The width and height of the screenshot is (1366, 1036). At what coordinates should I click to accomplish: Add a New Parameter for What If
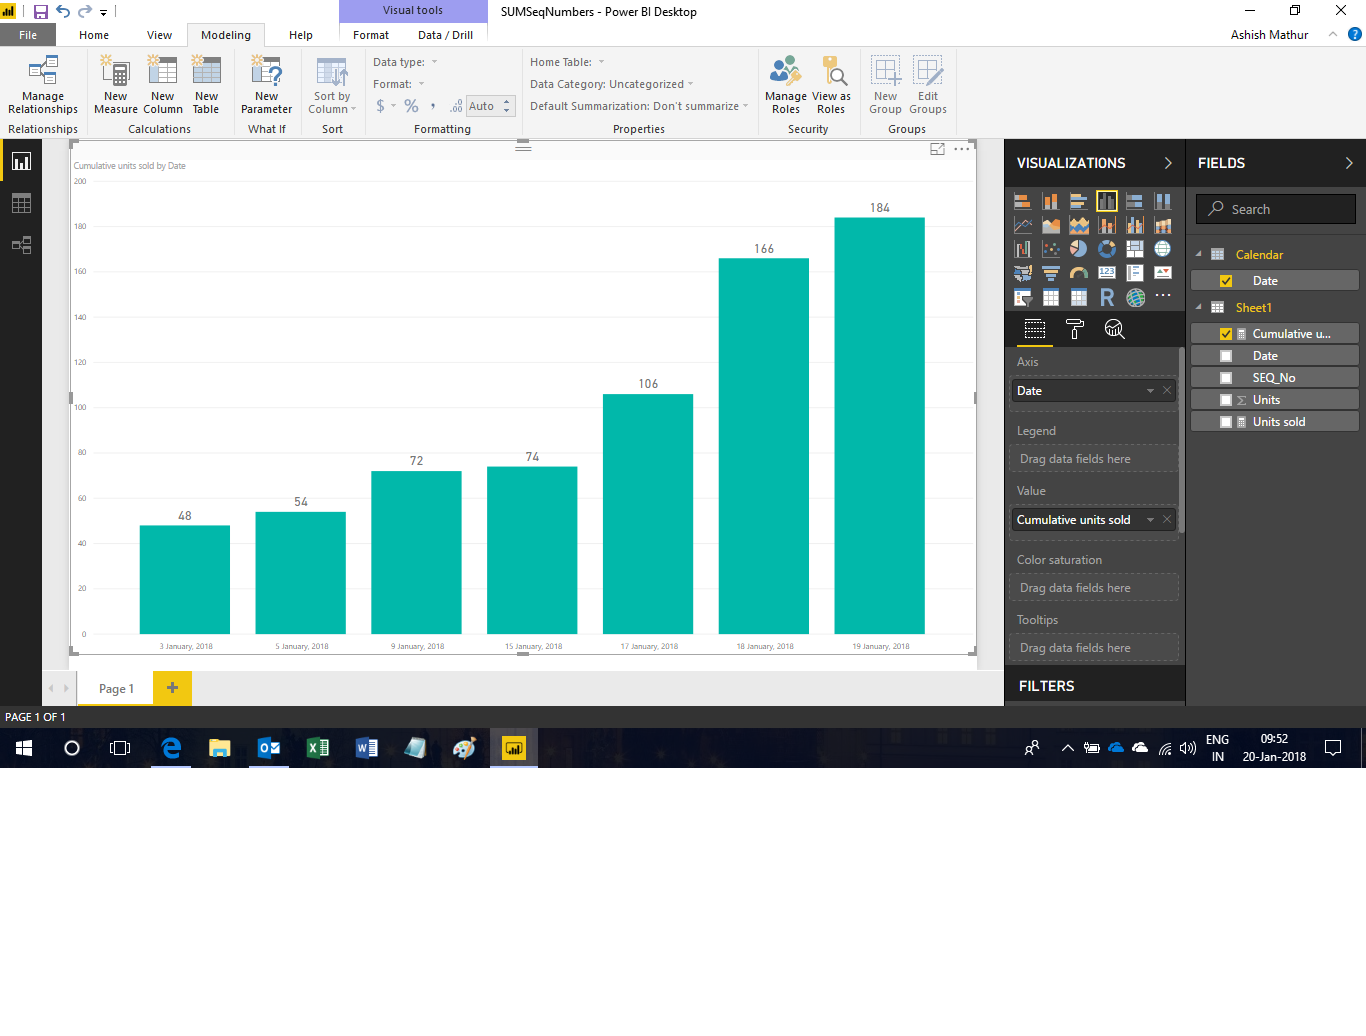click(266, 85)
